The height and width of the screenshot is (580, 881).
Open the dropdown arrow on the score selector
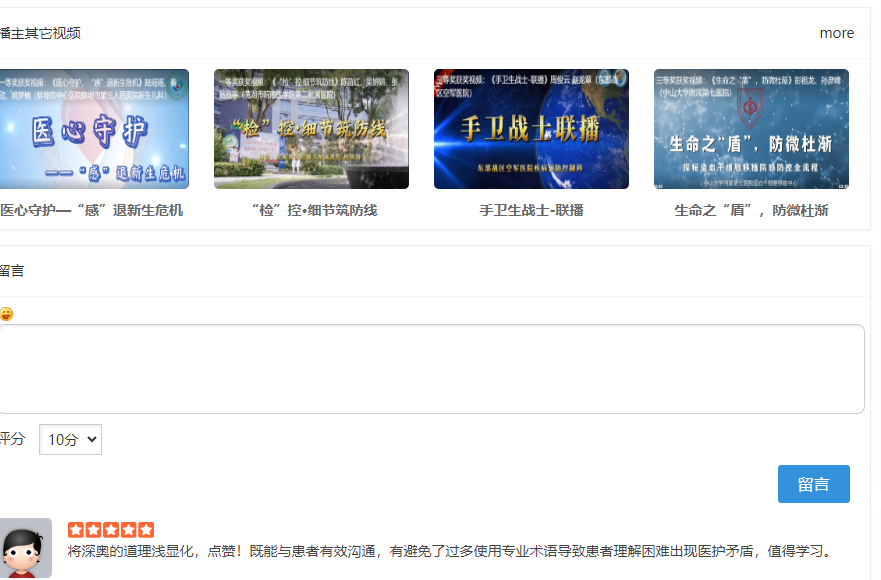pyautogui.click(x=93, y=439)
